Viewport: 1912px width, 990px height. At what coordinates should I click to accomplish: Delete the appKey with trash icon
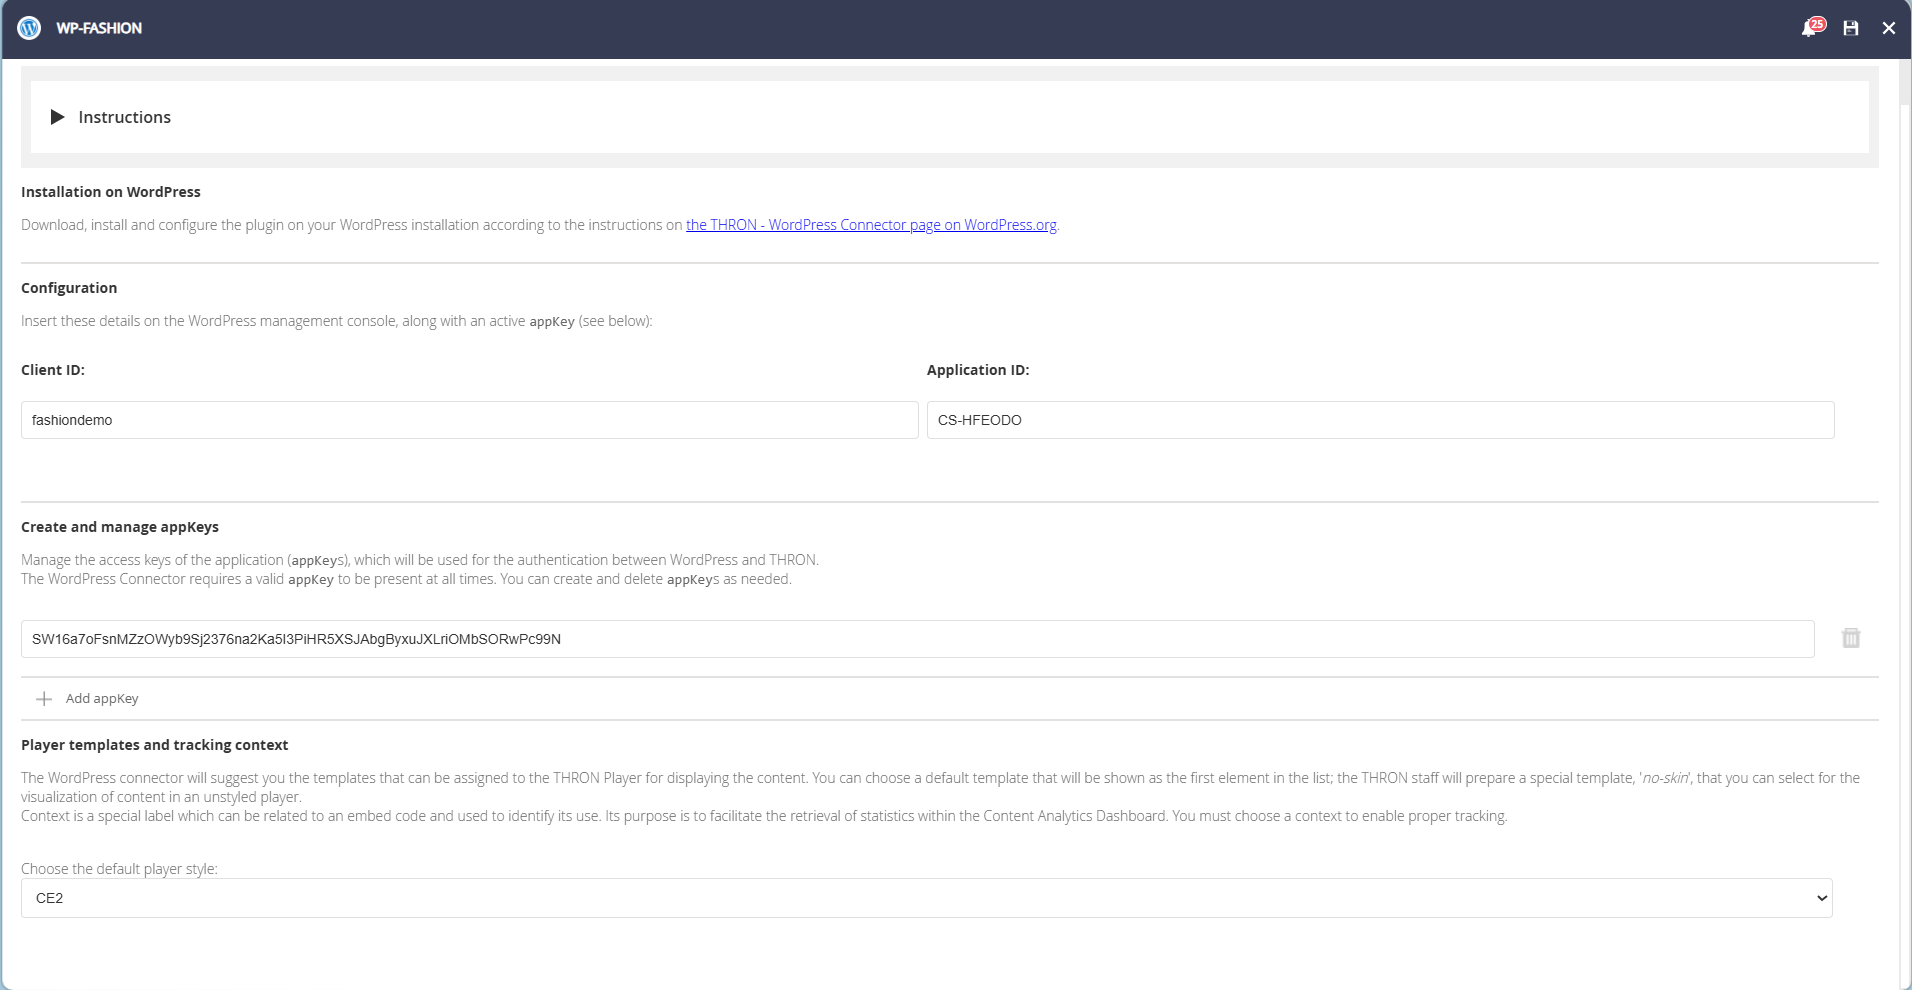tap(1851, 638)
